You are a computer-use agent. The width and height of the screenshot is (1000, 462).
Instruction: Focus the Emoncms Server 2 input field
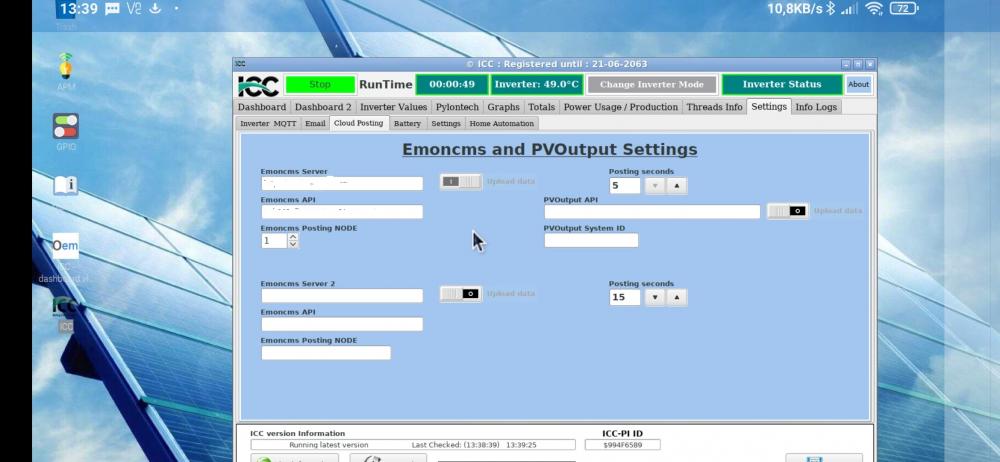(x=342, y=295)
